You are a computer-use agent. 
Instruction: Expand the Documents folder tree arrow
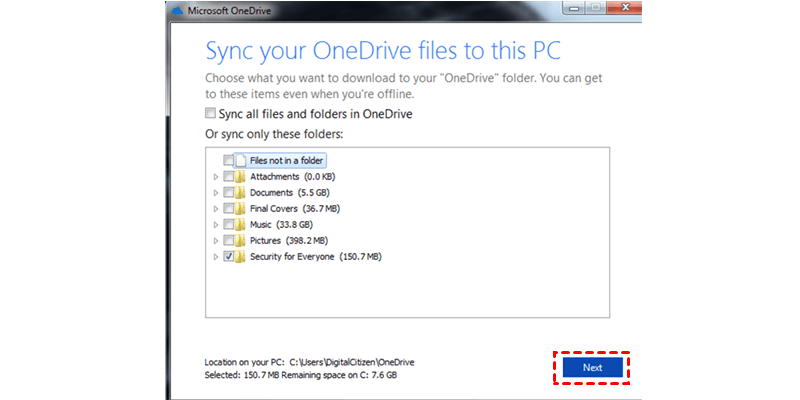coord(216,193)
